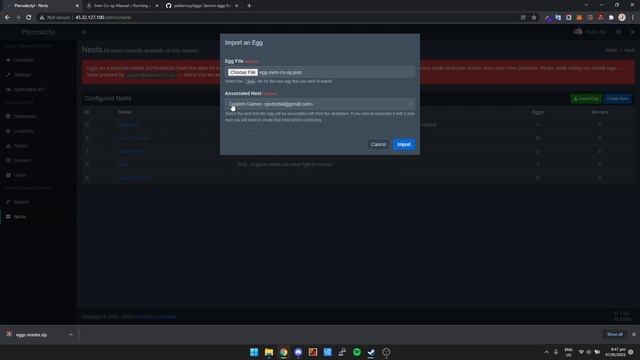Click the green Import Egg button
This screenshot has width=640, height=360.
(586, 99)
